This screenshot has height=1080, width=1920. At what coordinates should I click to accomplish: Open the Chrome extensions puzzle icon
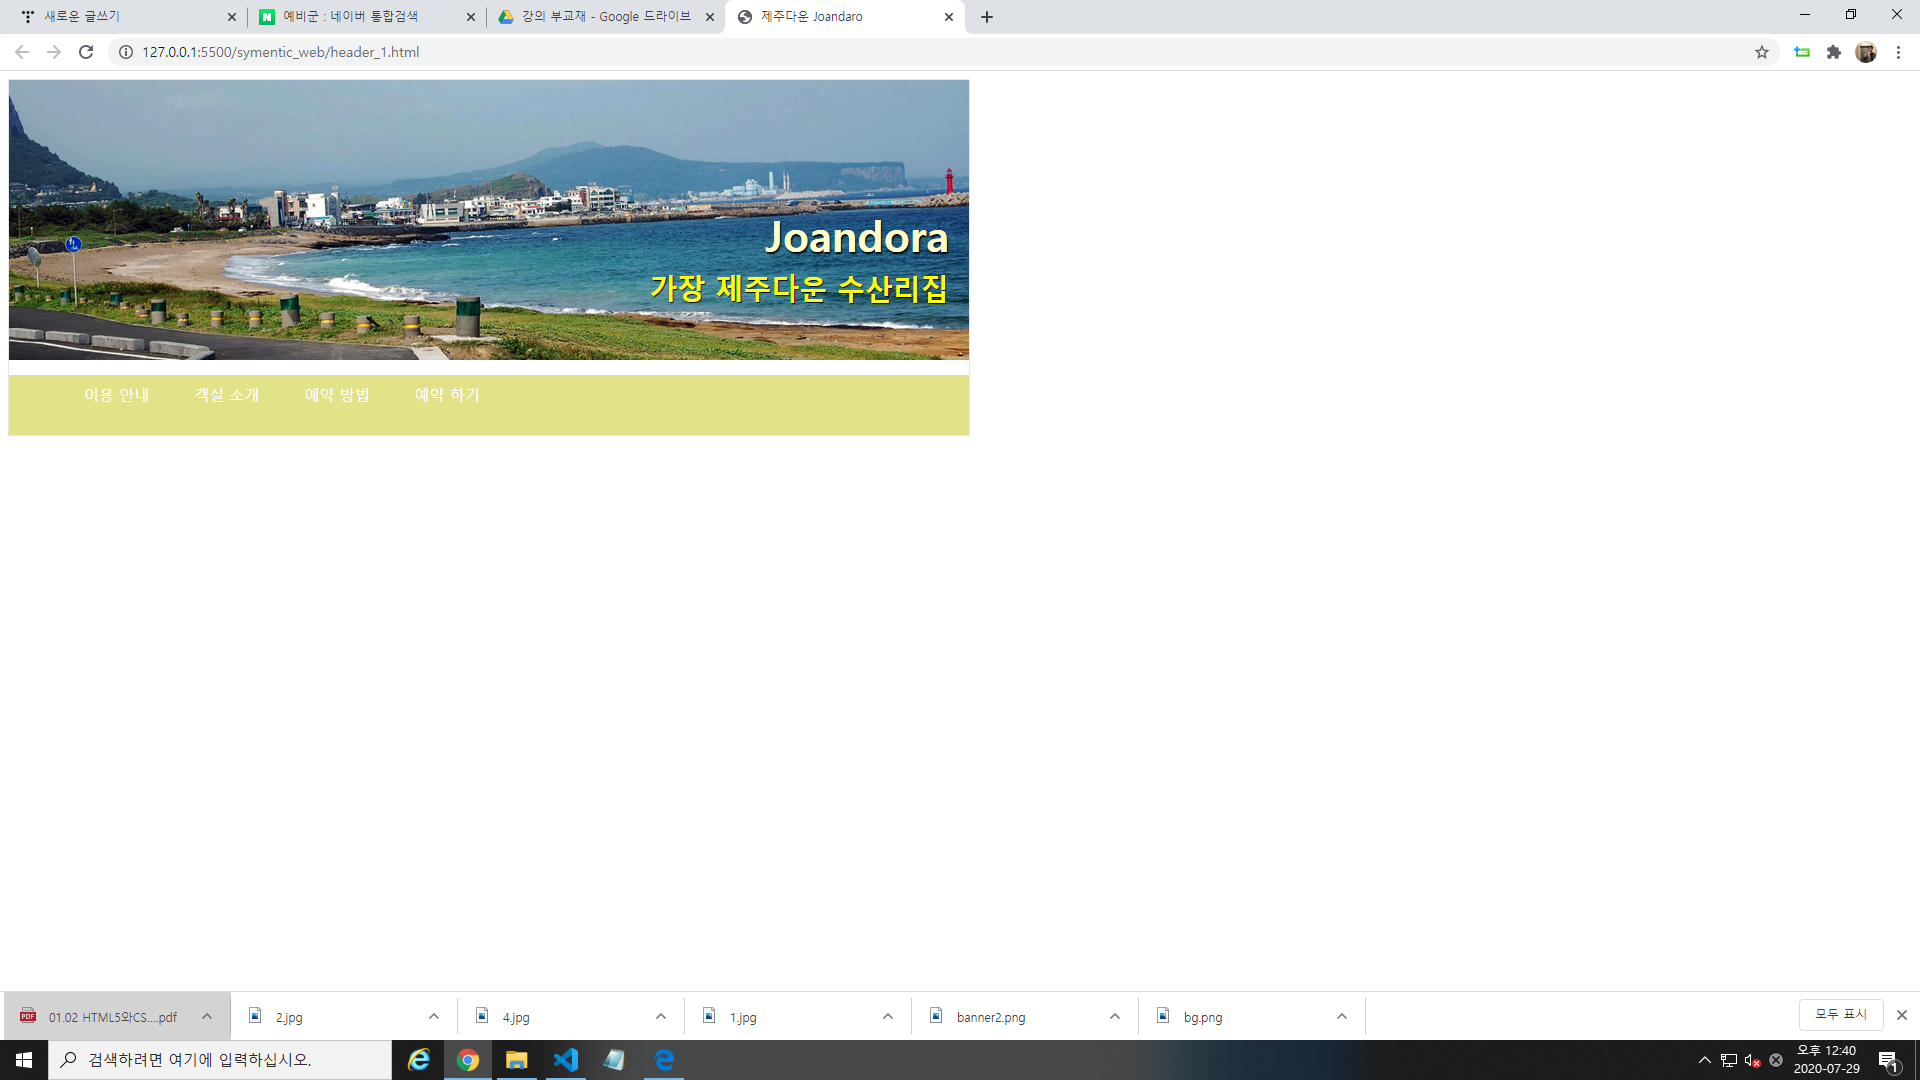tap(1834, 52)
